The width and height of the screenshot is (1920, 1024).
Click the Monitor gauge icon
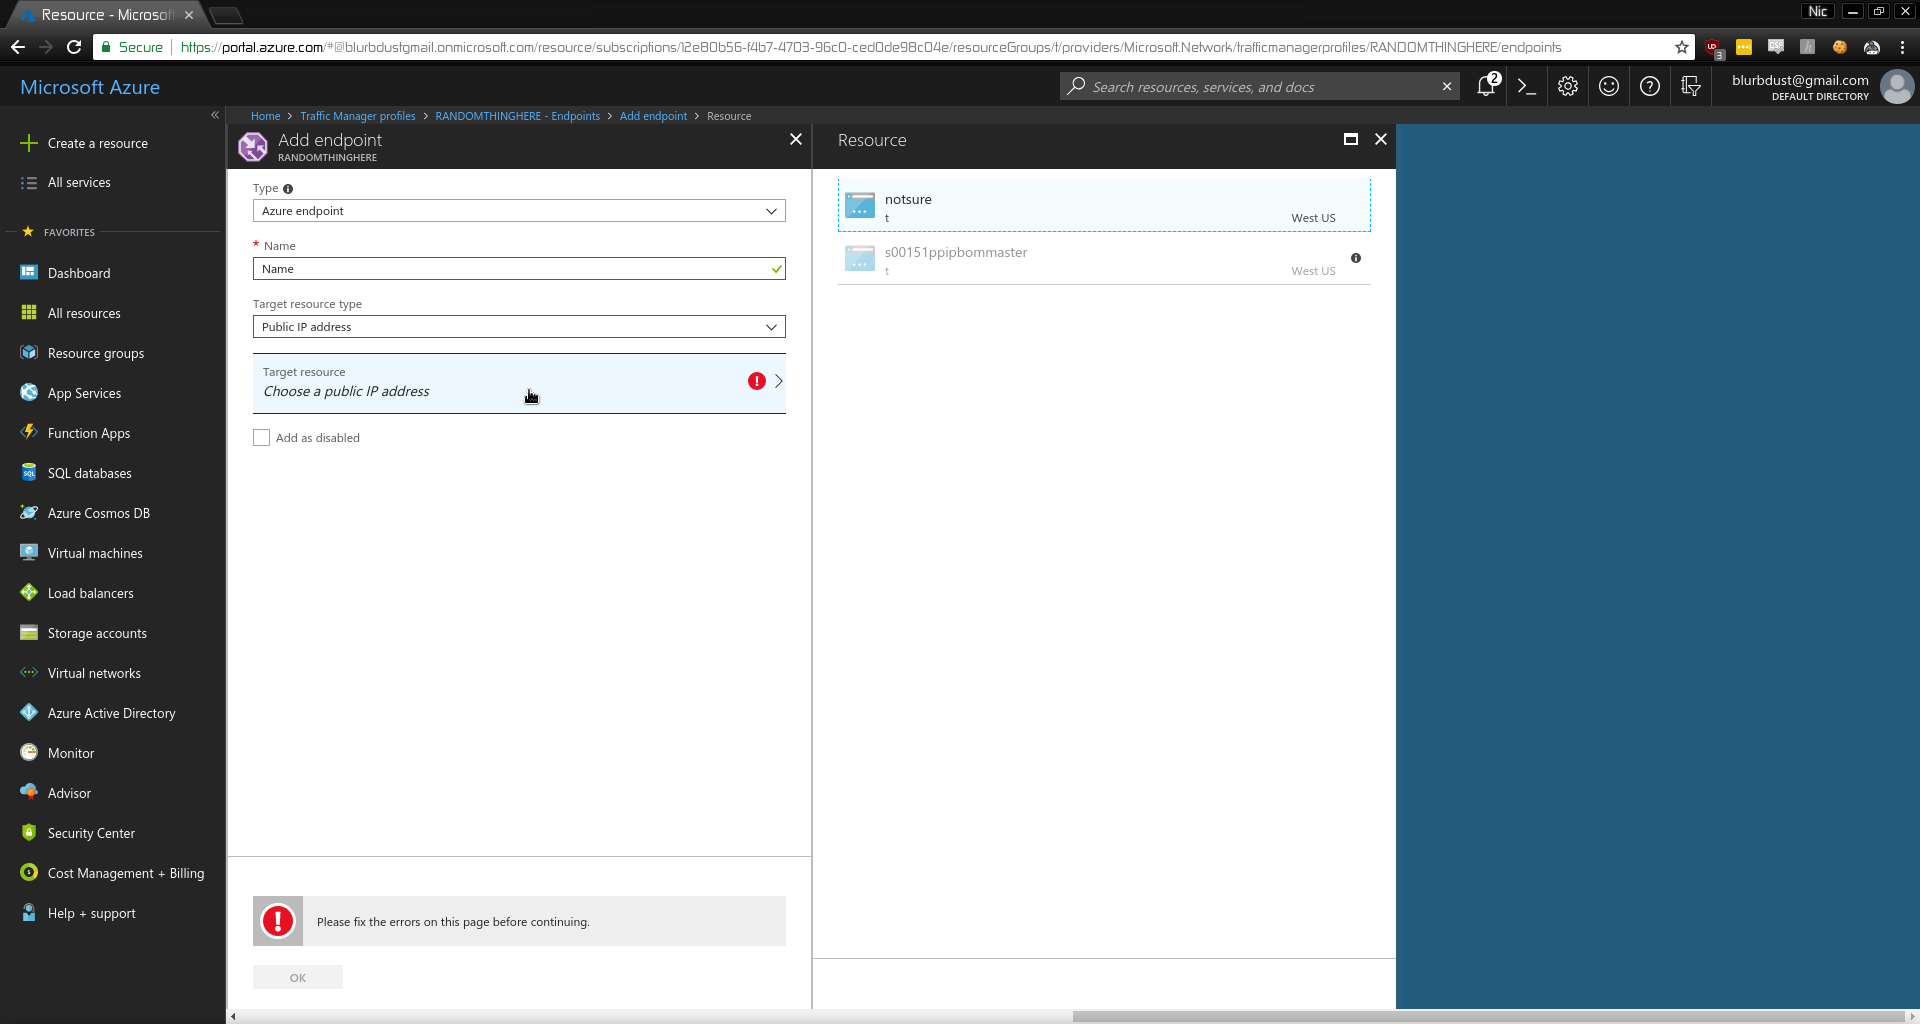[x=29, y=753]
